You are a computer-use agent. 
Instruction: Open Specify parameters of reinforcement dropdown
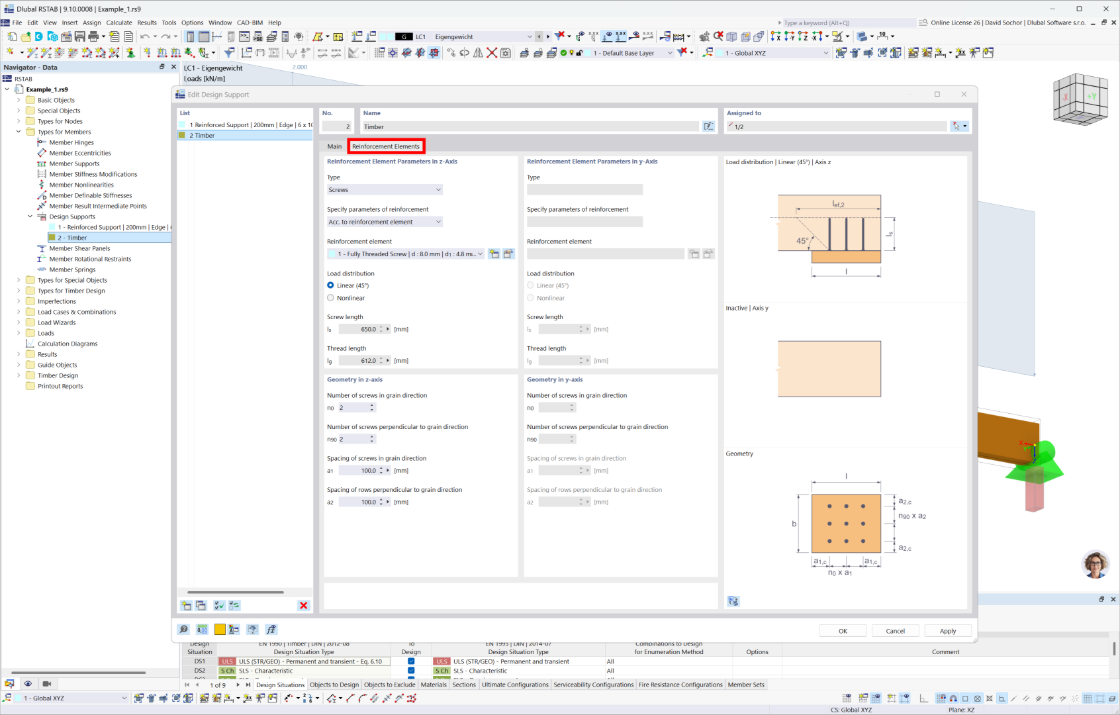click(385, 222)
